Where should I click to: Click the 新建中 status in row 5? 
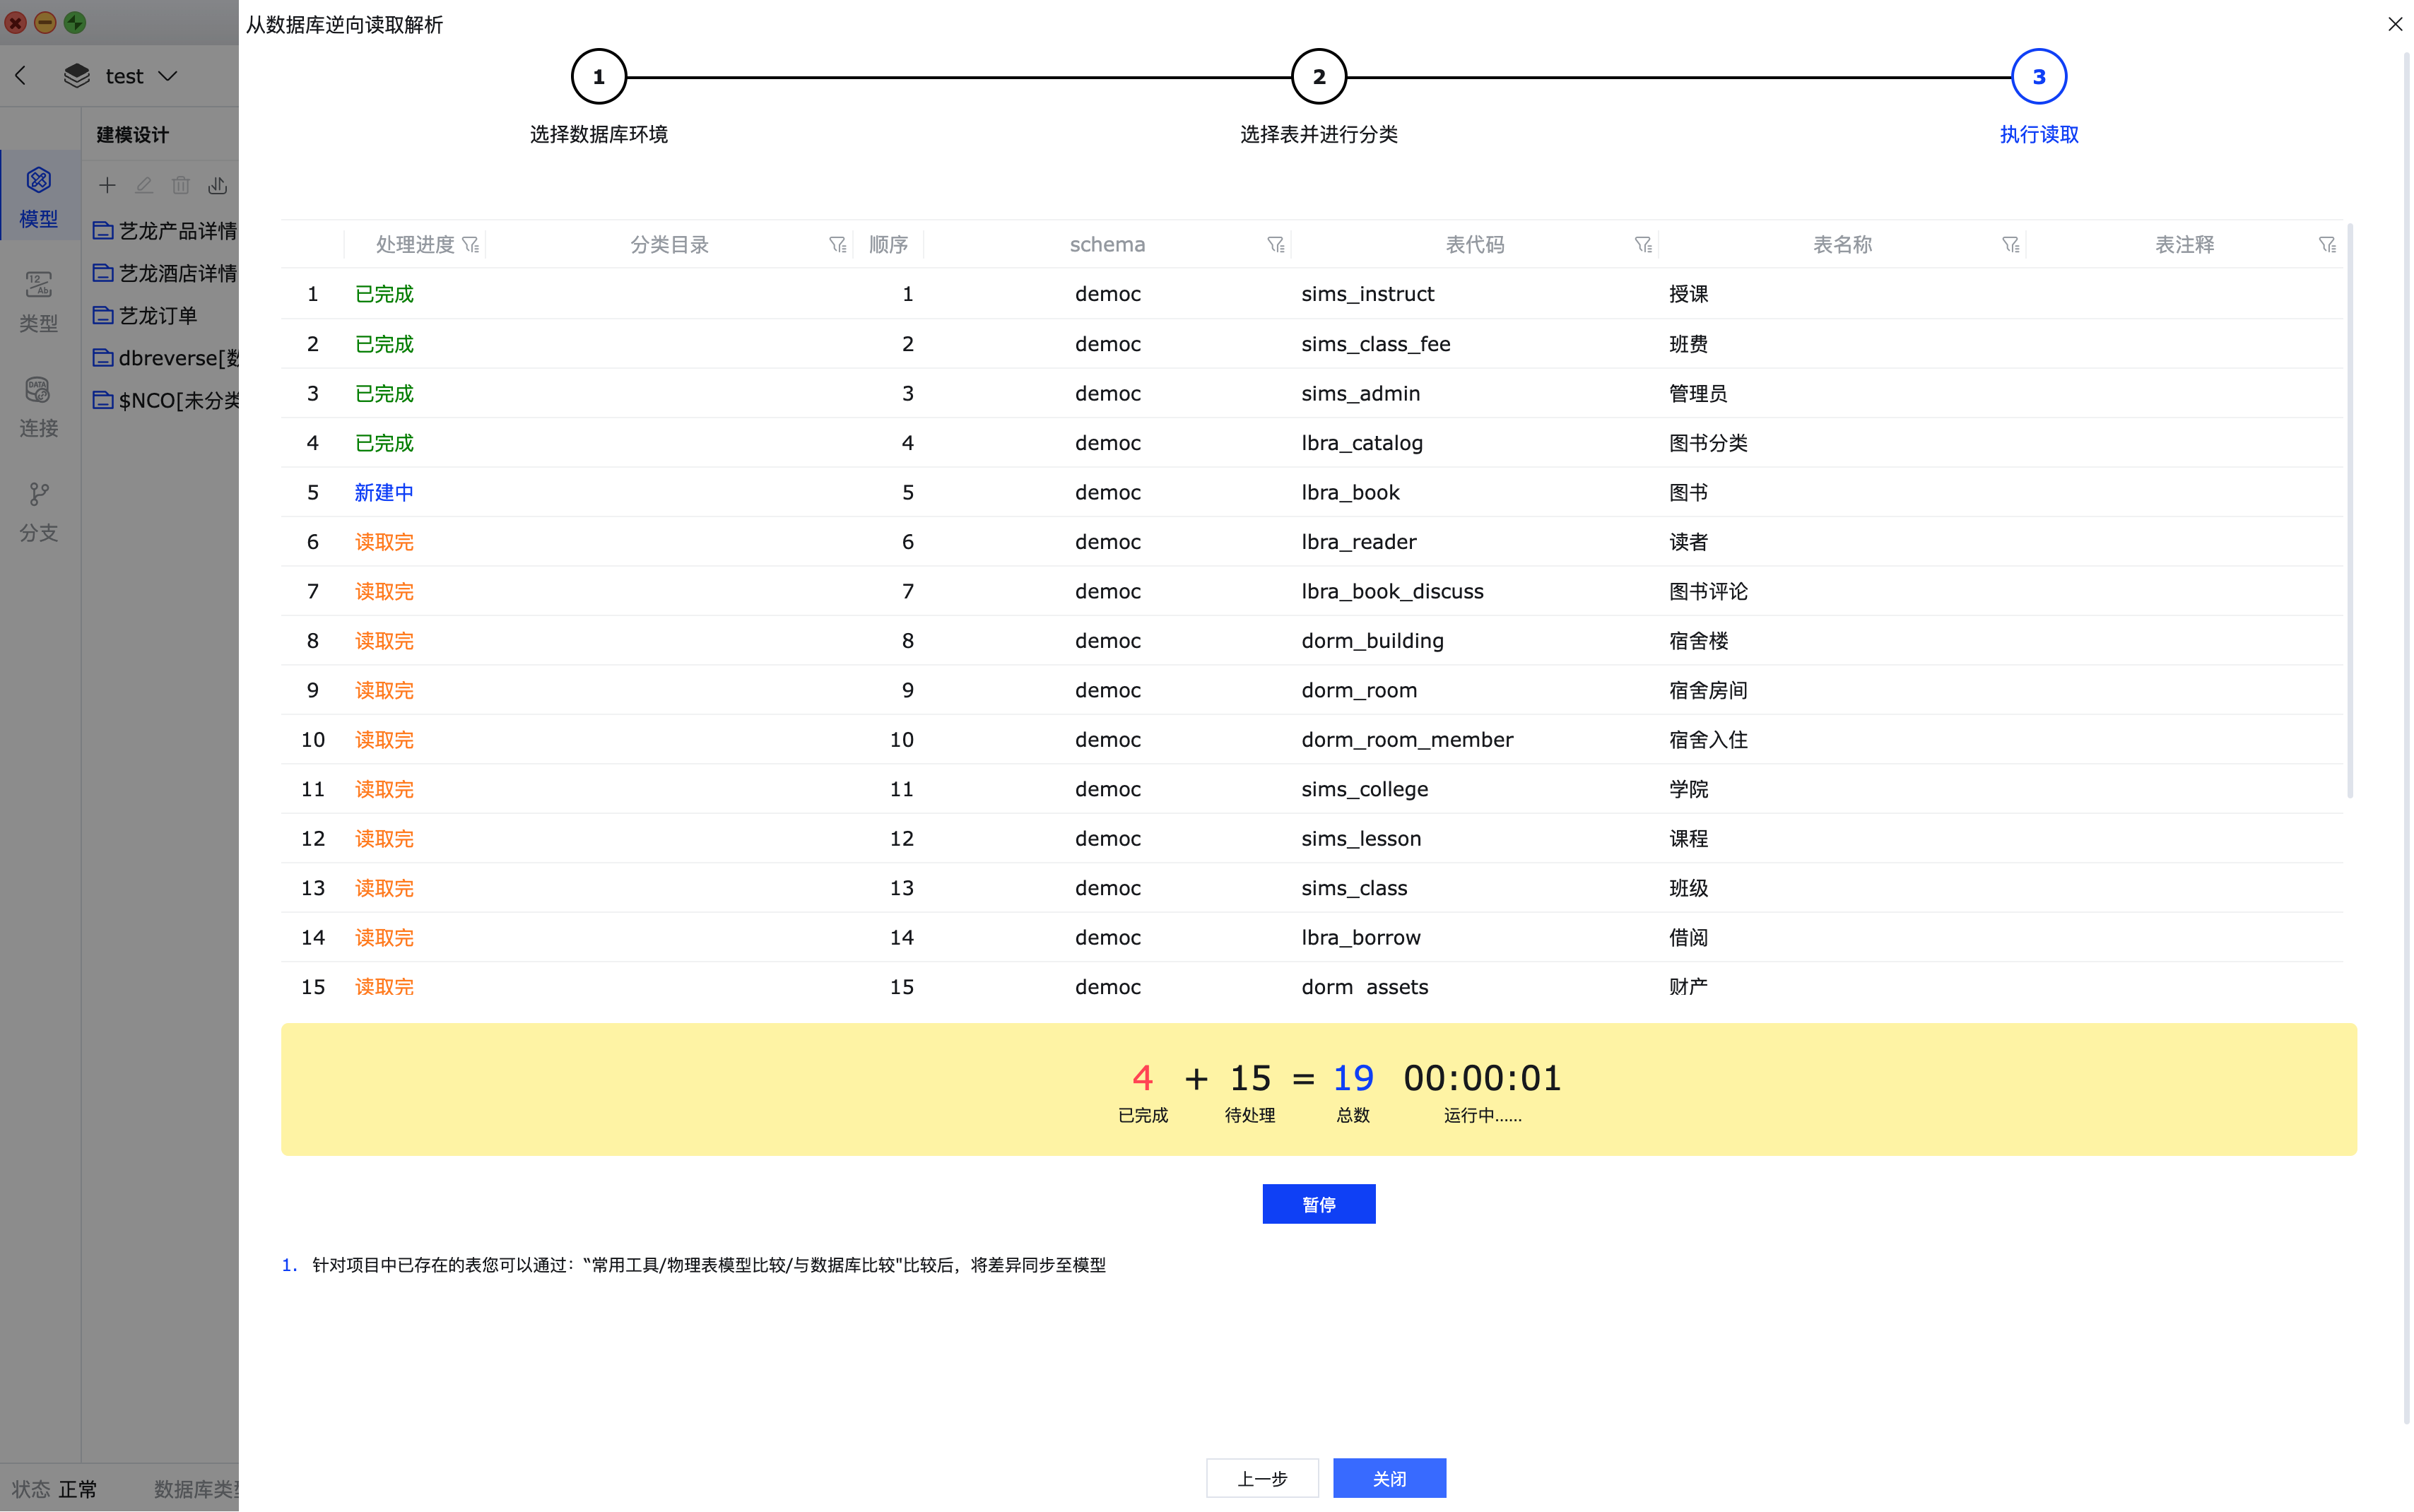[384, 492]
